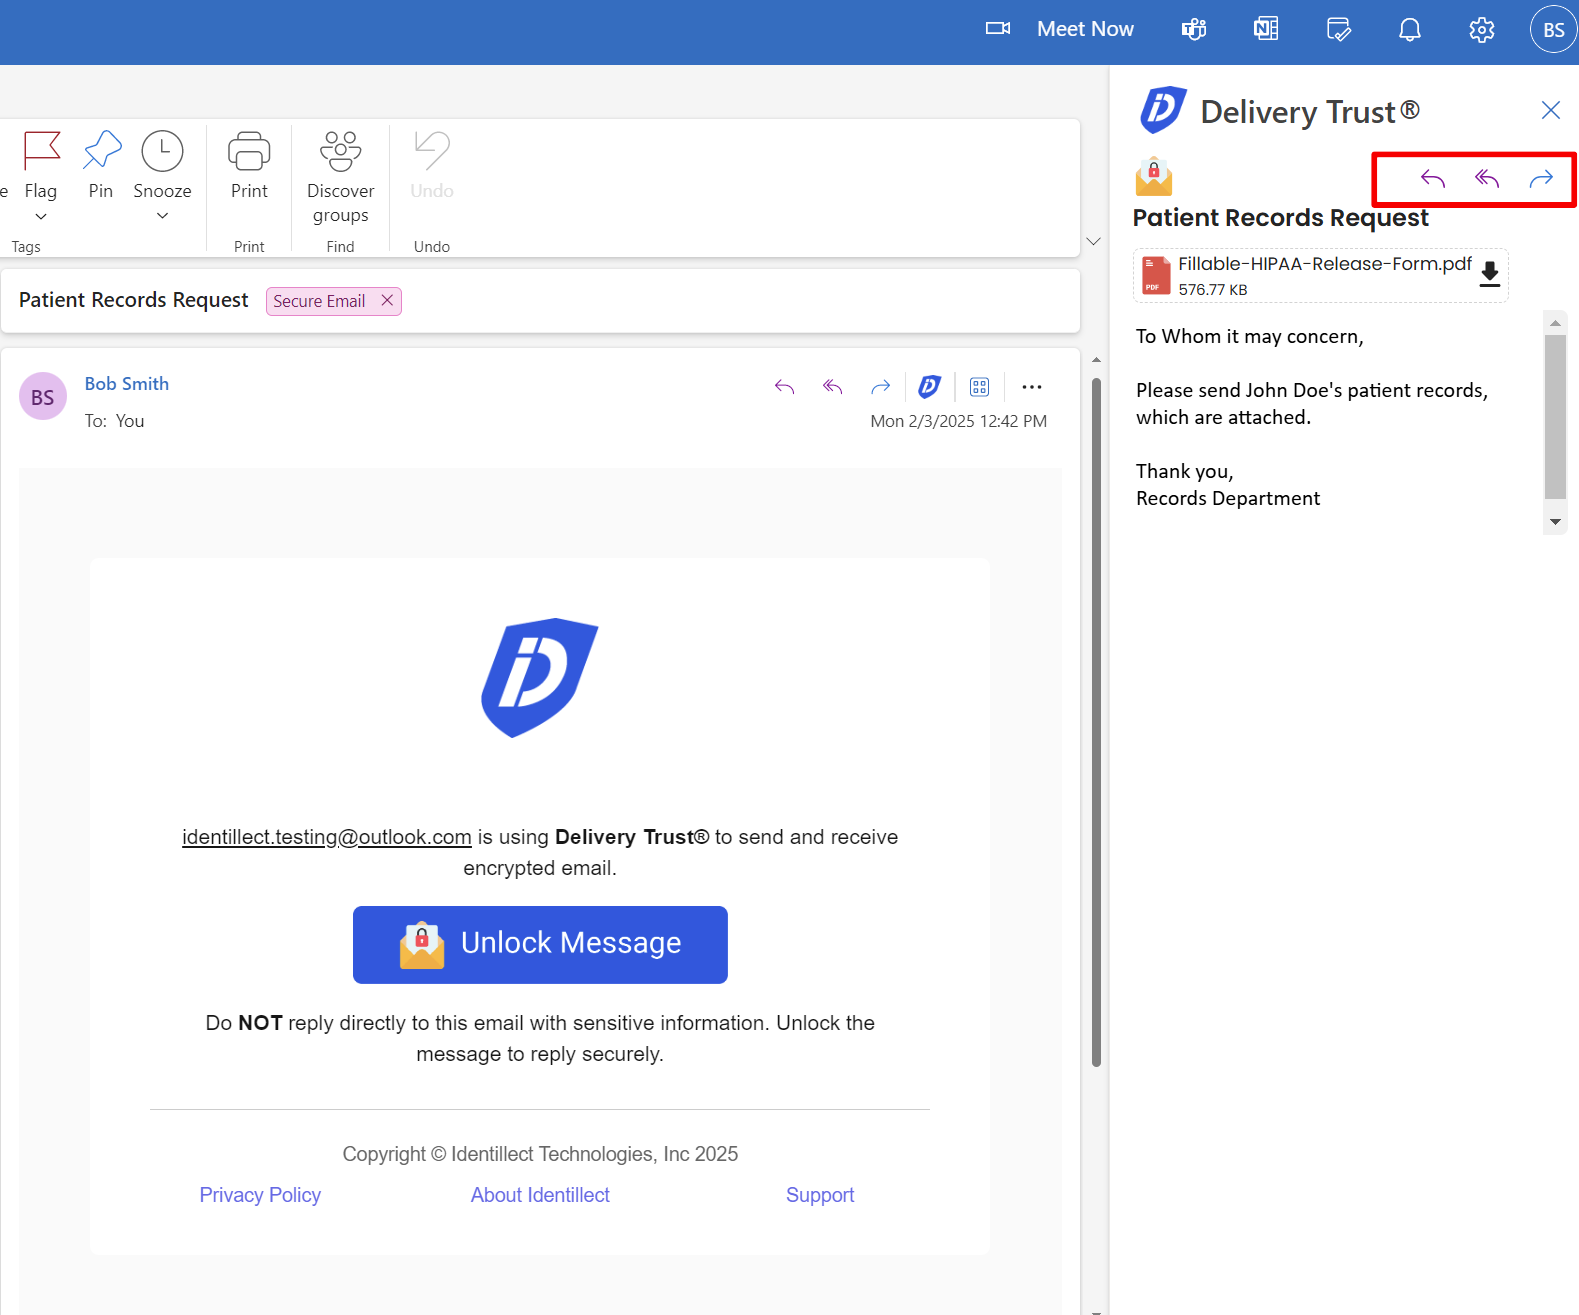Click the Delivery Trust shield logo in email body
Screen dimensions: 1579x1315
[x=540, y=678]
